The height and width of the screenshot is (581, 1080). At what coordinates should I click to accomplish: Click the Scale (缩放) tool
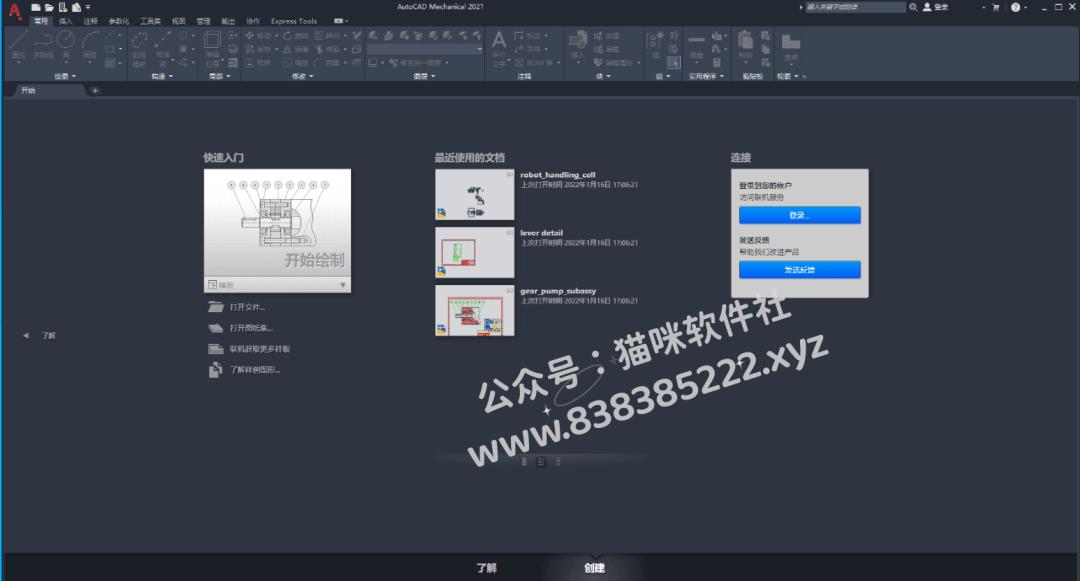pyautogui.click(x=295, y=63)
